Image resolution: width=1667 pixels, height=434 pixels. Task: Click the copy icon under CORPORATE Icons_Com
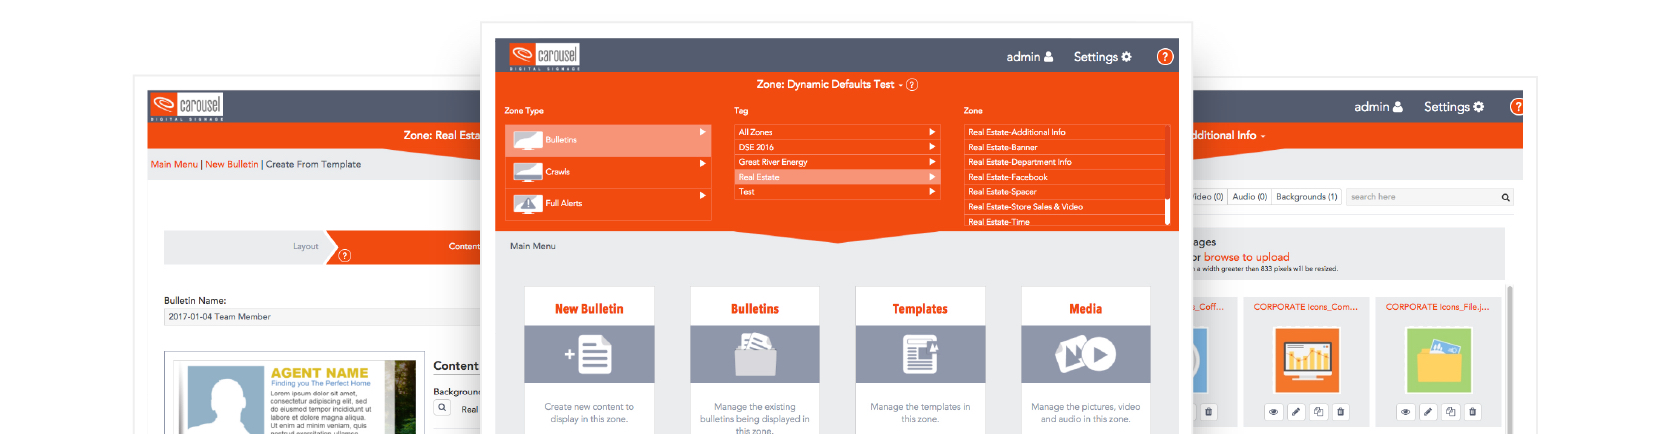tap(1319, 412)
